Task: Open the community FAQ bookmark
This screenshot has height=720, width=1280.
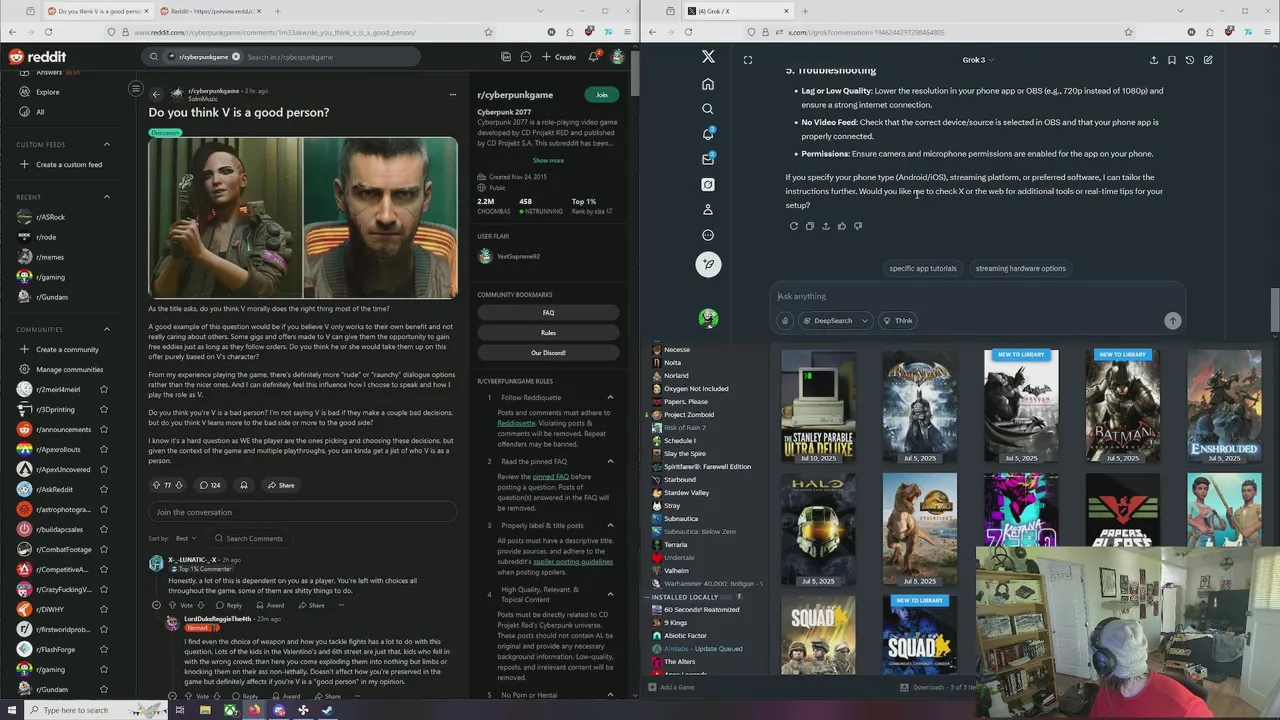Action: pyautogui.click(x=548, y=313)
